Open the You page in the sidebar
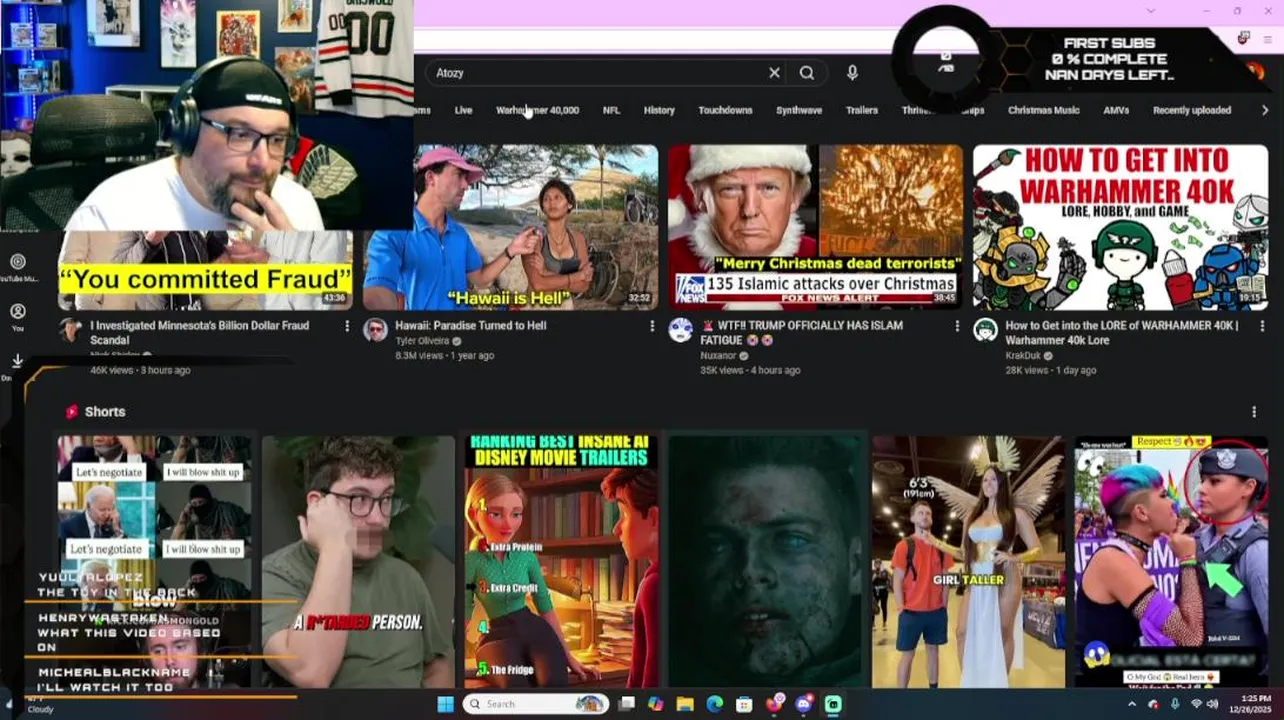Viewport: 1284px width, 720px height. 18,317
